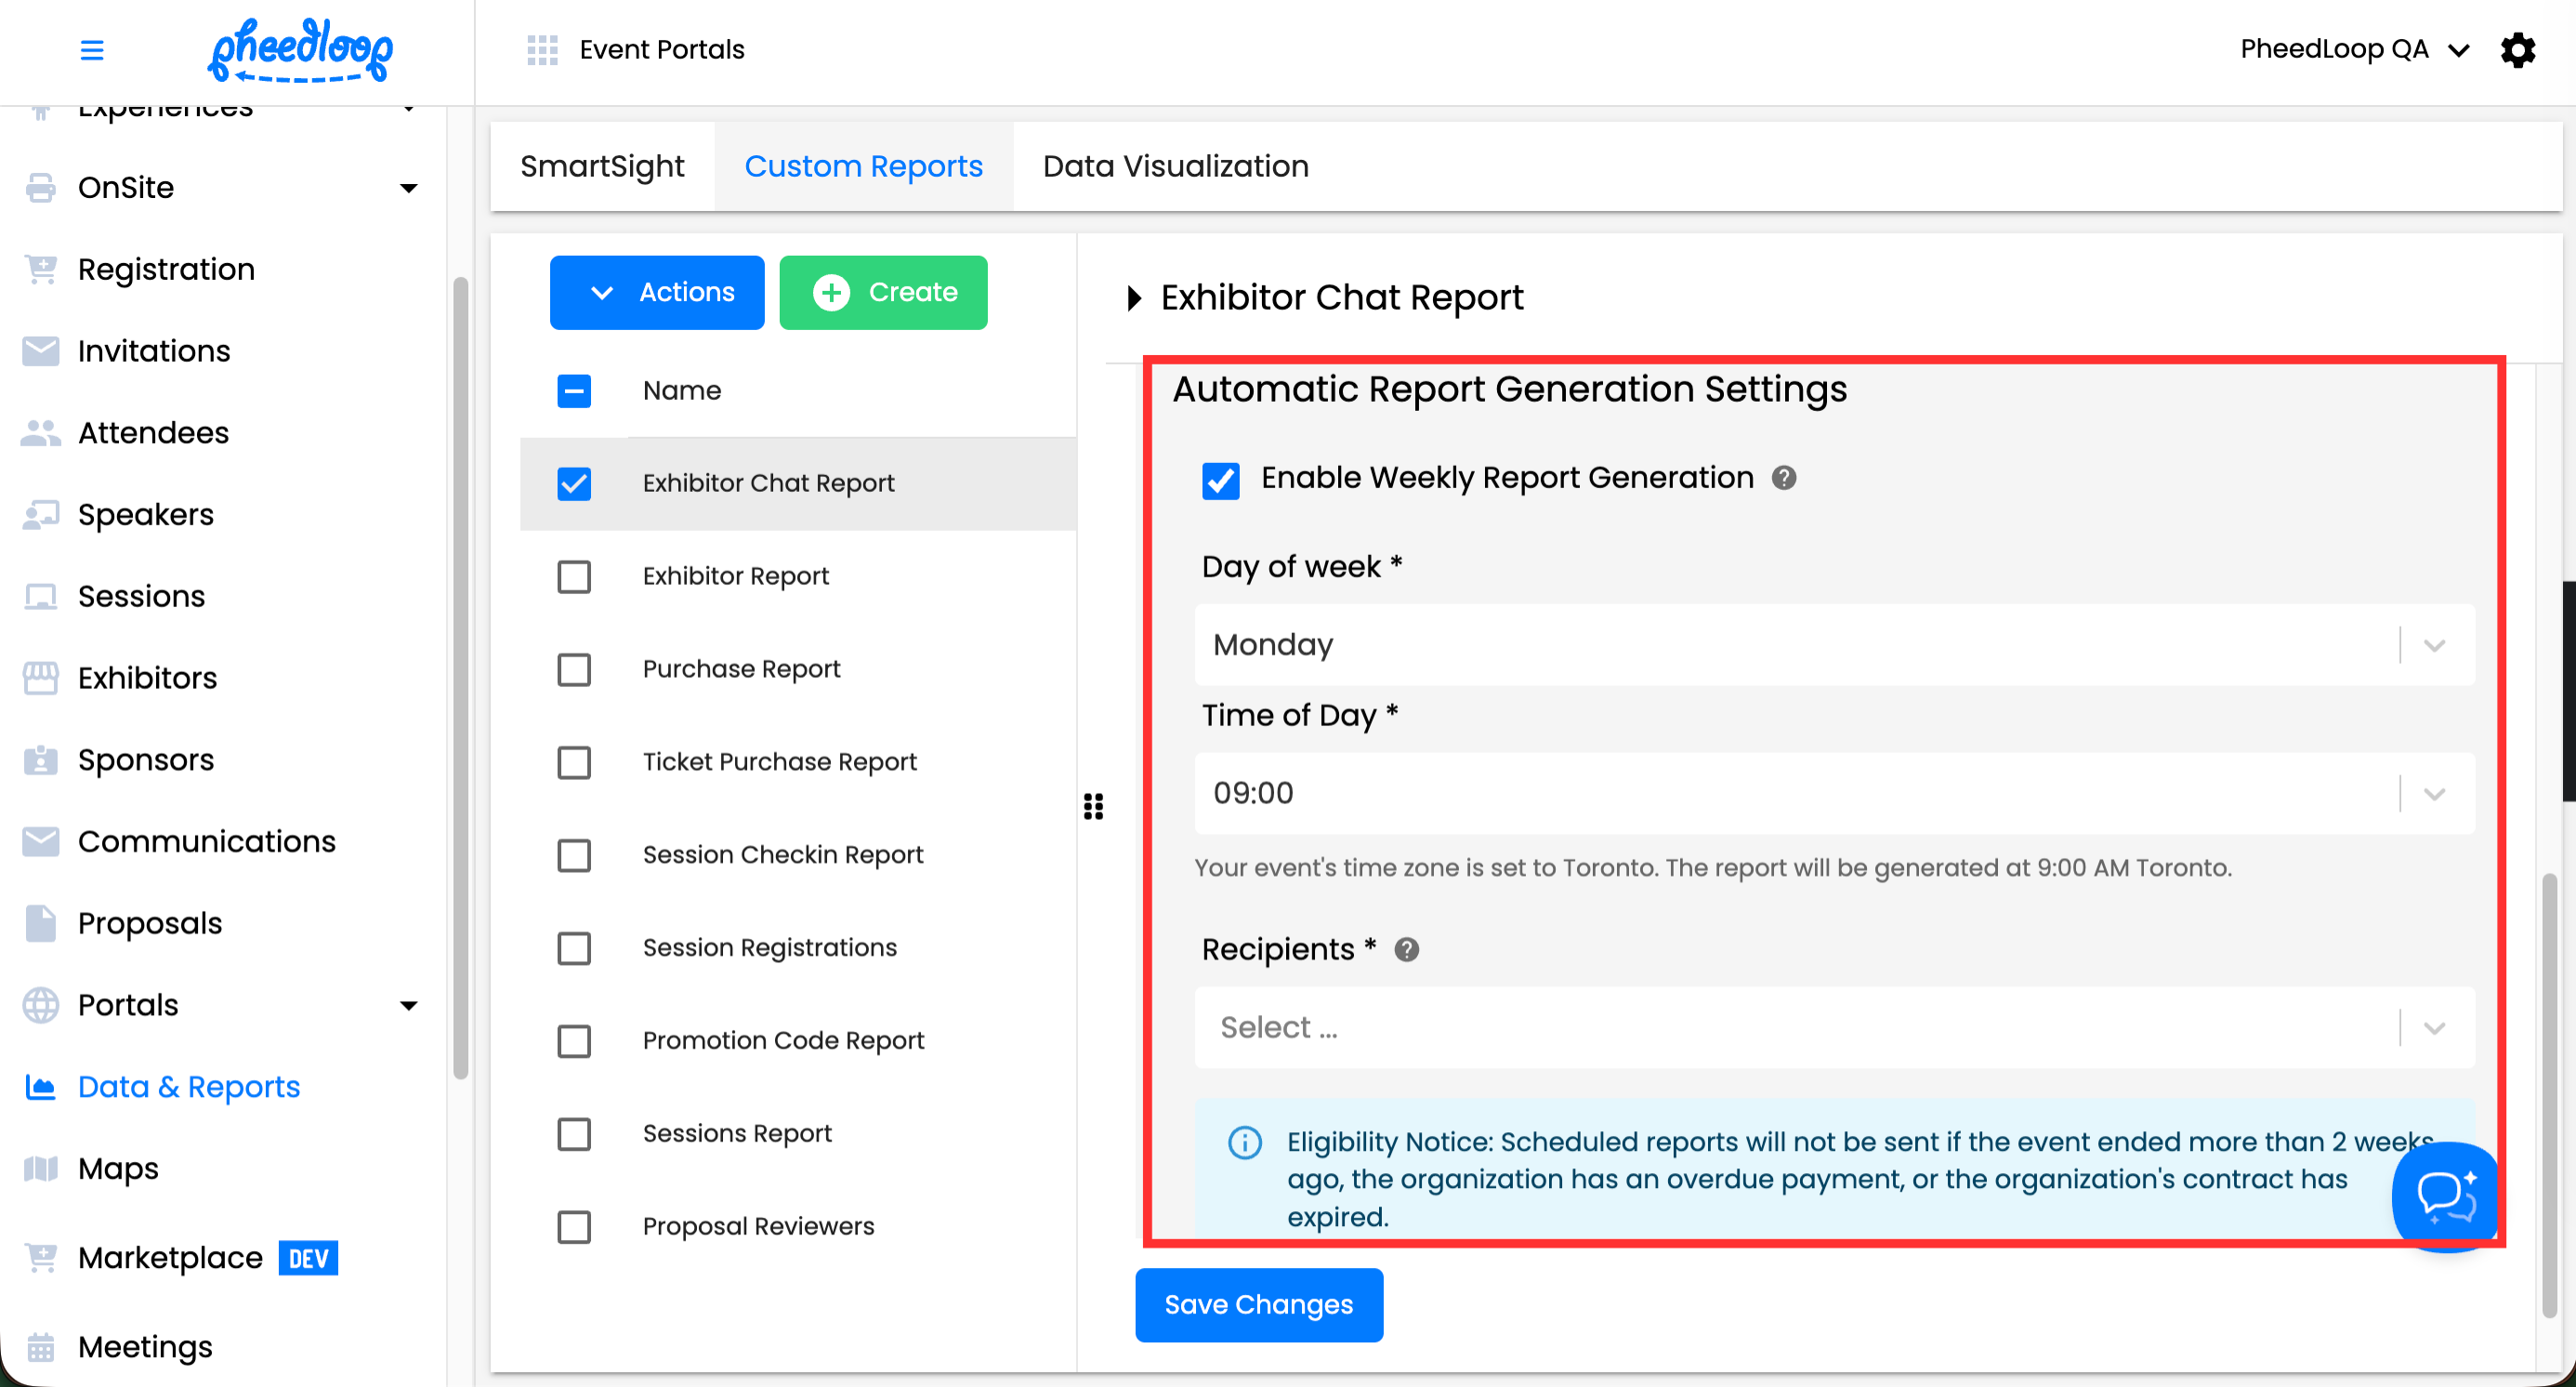Open the Day of week dropdown
The image size is (2576, 1387).
[x=1834, y=645]
